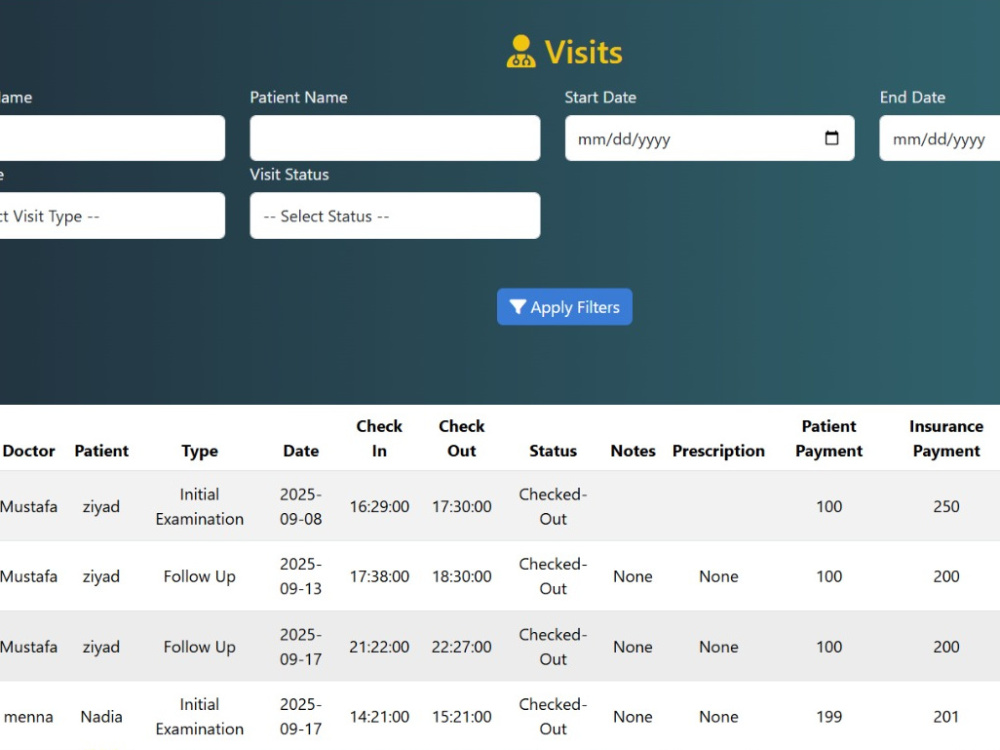Click the Doctor column header
The width and height of the screenshot is (1000, 750).
29,451
